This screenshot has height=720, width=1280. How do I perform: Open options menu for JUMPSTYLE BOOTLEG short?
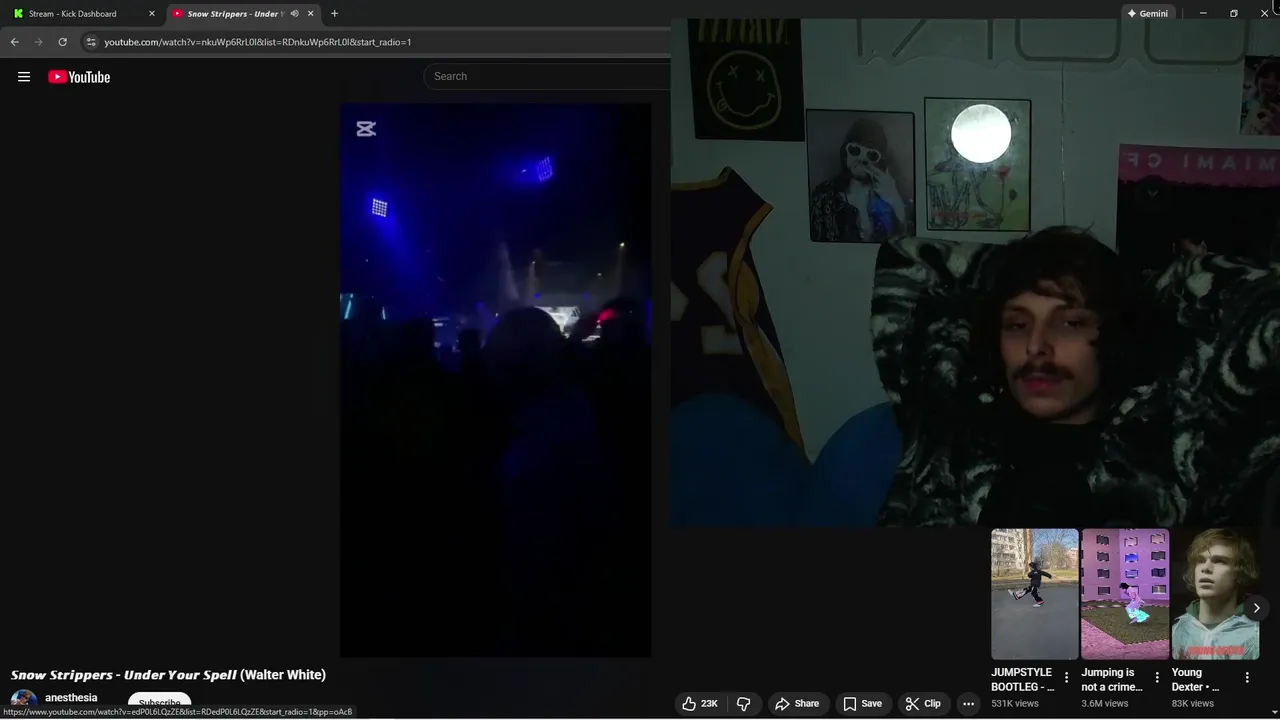coord(1066,678)
